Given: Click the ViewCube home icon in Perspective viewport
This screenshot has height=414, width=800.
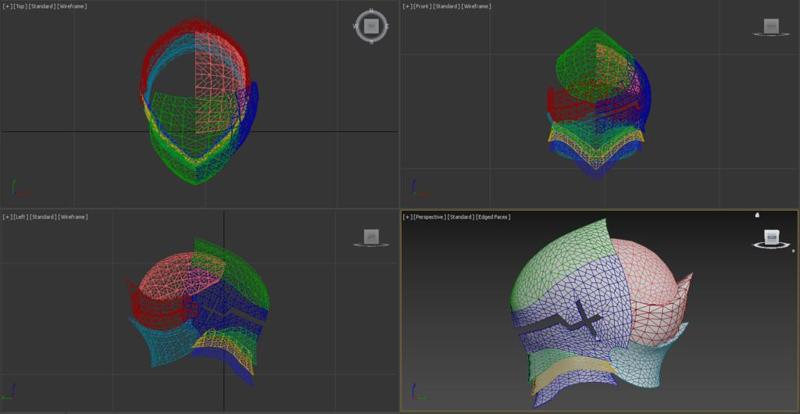Looking at the screenshot, I should pyautogui.click(x=757, y=215).
